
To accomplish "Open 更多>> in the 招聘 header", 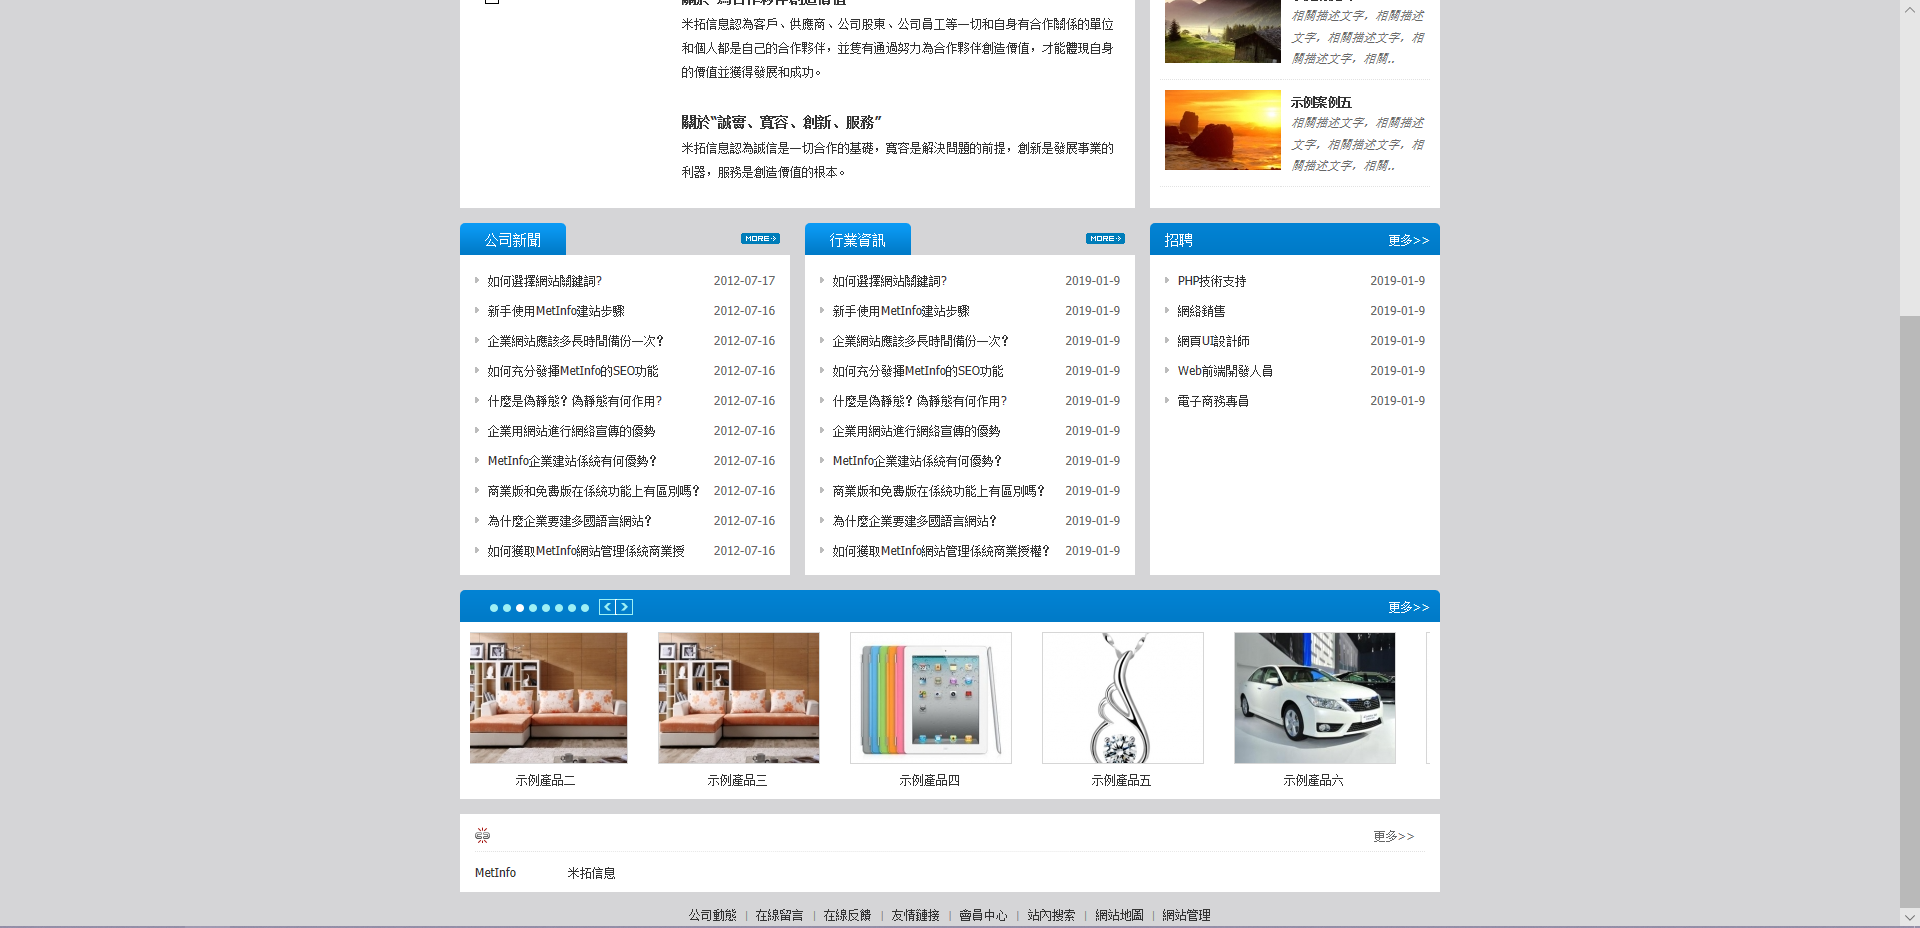I will (1408, 240).
